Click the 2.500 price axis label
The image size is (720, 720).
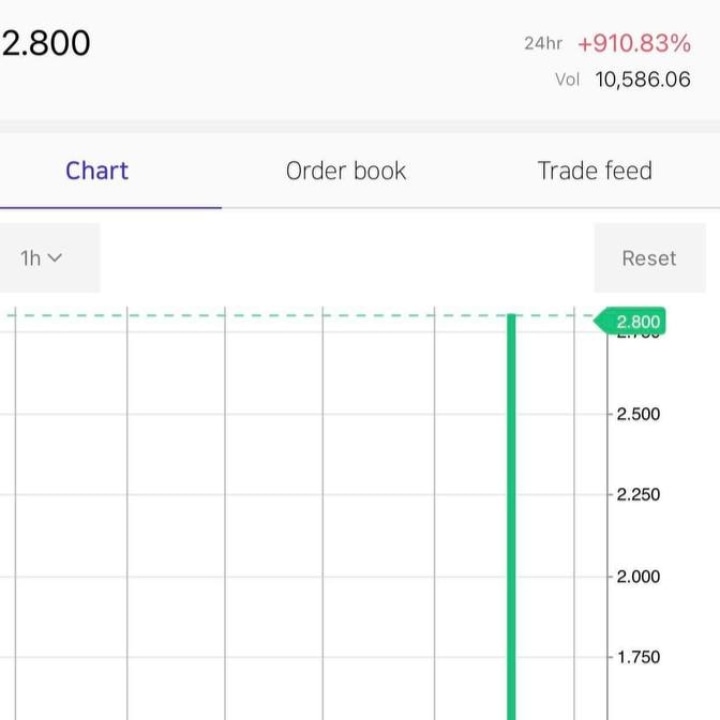point(638,414)
